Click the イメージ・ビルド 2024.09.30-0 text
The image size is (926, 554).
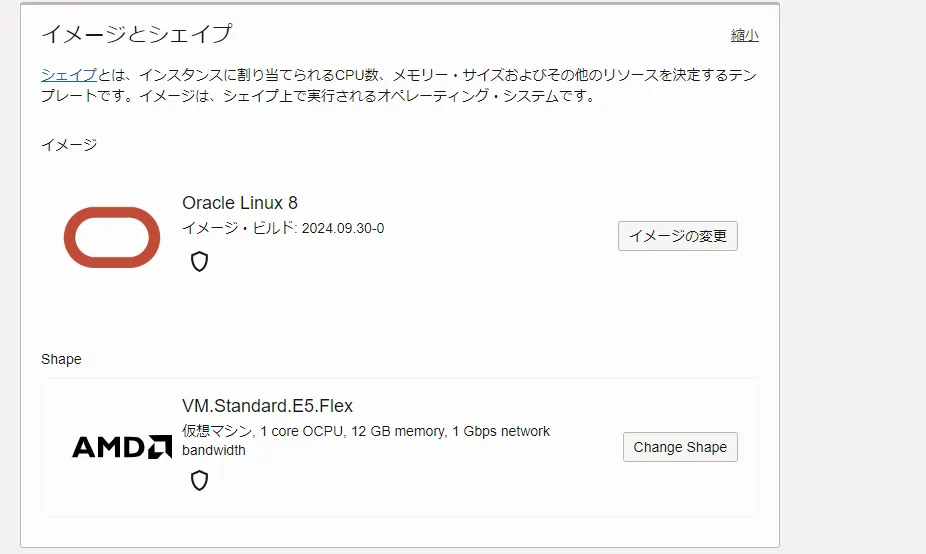click(283, 228)
